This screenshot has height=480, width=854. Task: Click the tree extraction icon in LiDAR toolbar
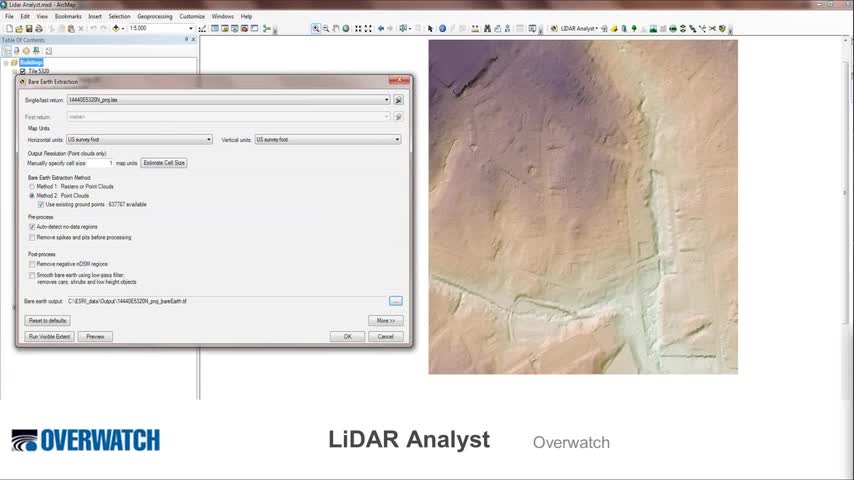pyautogui.click(x=634, y=28)
